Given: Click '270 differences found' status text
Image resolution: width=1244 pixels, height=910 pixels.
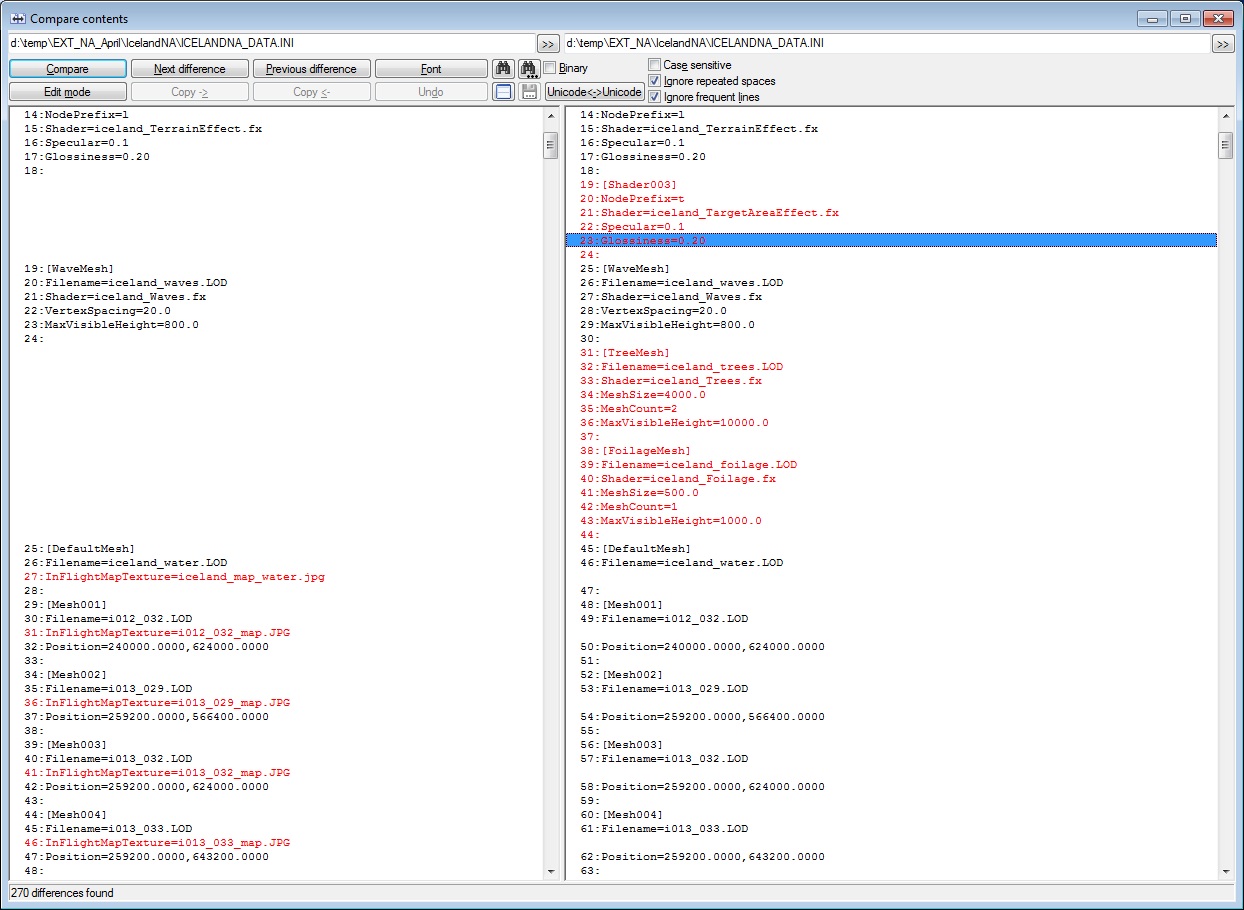Looking at the screenshot, I should (62, 893).
